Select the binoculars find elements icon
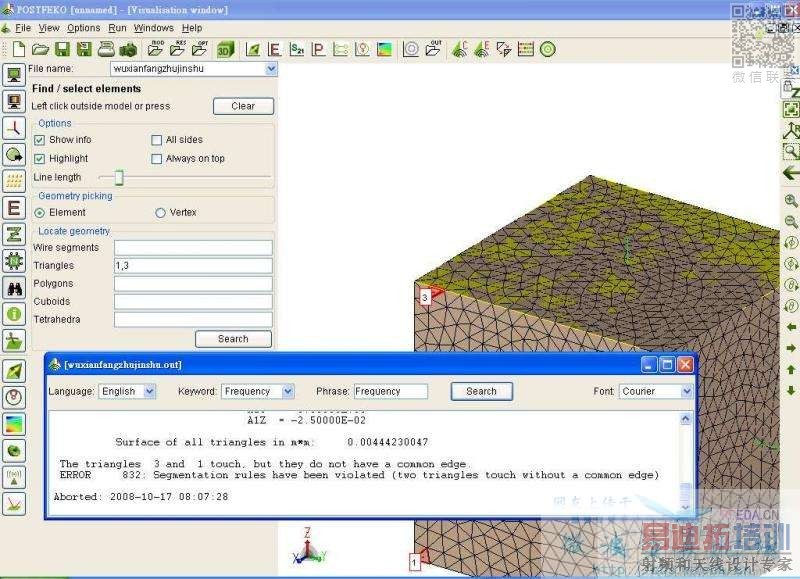 pos(14,288)
